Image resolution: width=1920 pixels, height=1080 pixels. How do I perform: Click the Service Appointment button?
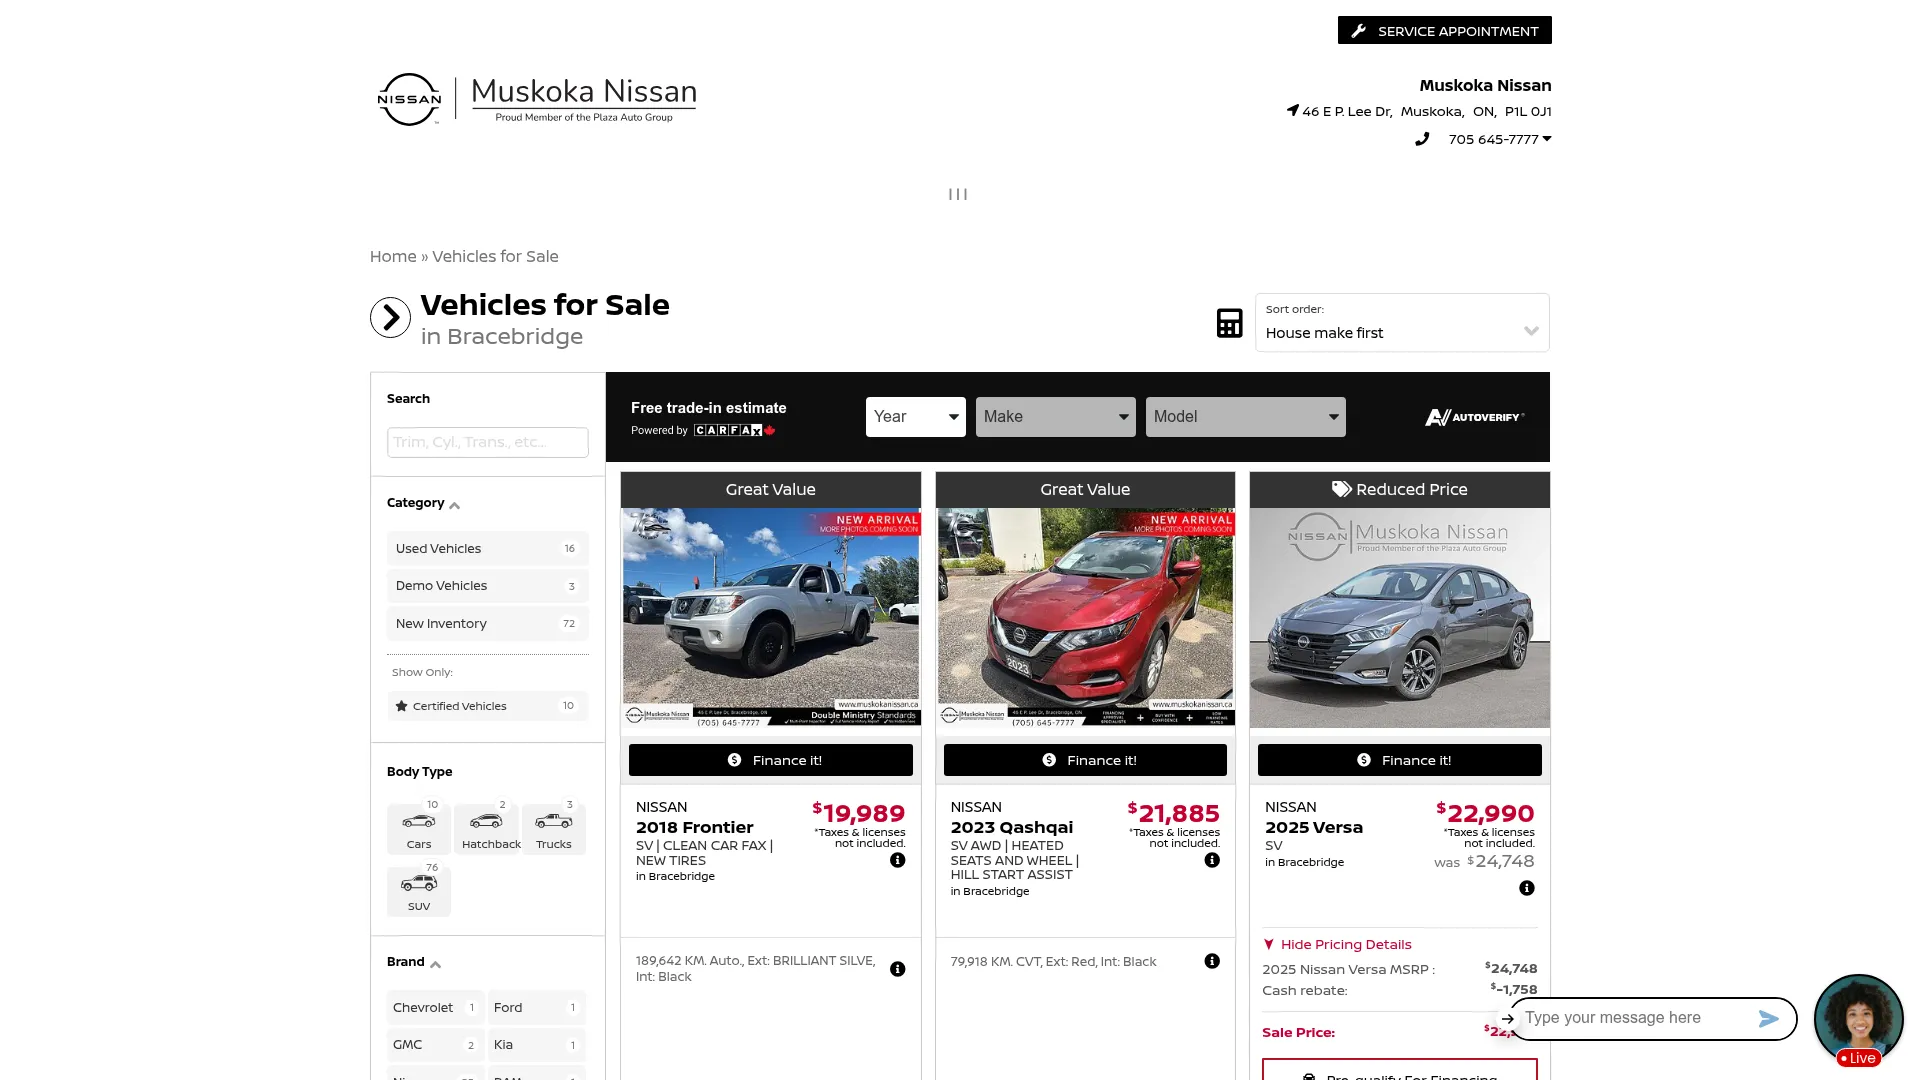pos(1444,31)
